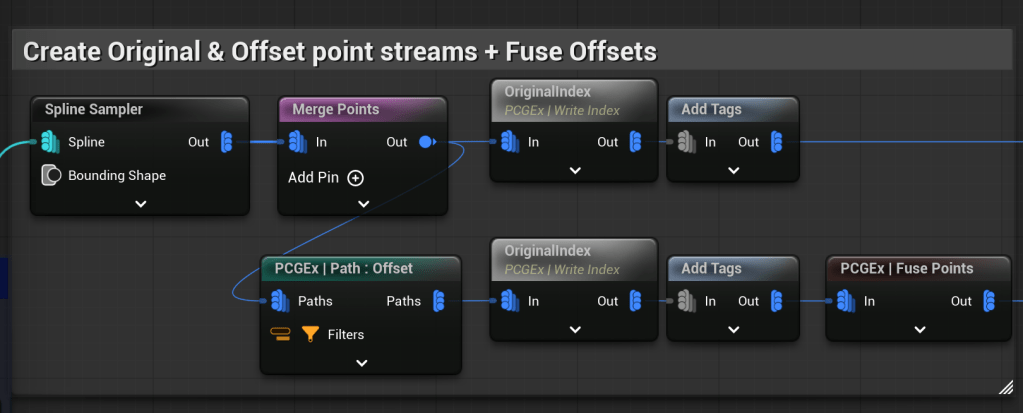
Task: Expand the Merge Points node chevron
Action: click(x=363, y=203)
